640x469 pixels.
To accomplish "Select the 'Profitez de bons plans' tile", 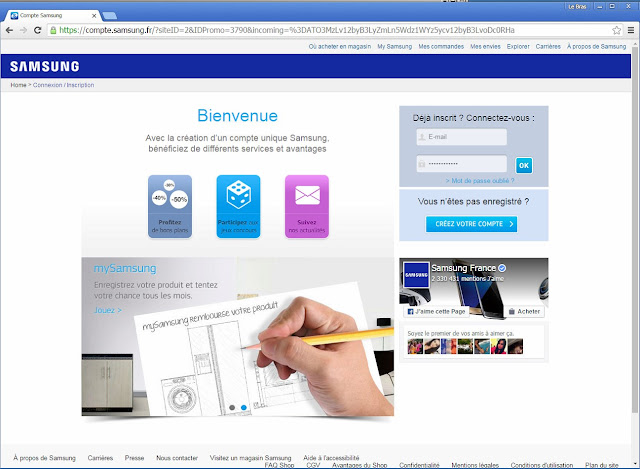I will click(170, 206).
